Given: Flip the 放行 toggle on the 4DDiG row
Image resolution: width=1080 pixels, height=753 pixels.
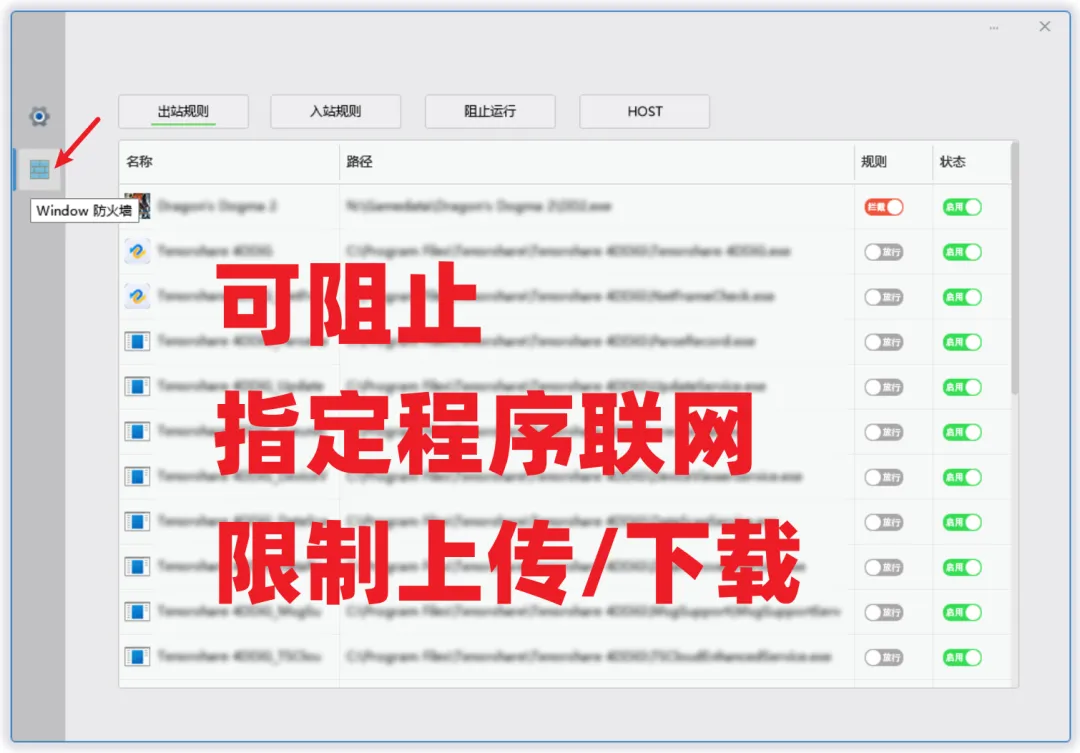Looking at the screenshot, I should coord(882,252).
